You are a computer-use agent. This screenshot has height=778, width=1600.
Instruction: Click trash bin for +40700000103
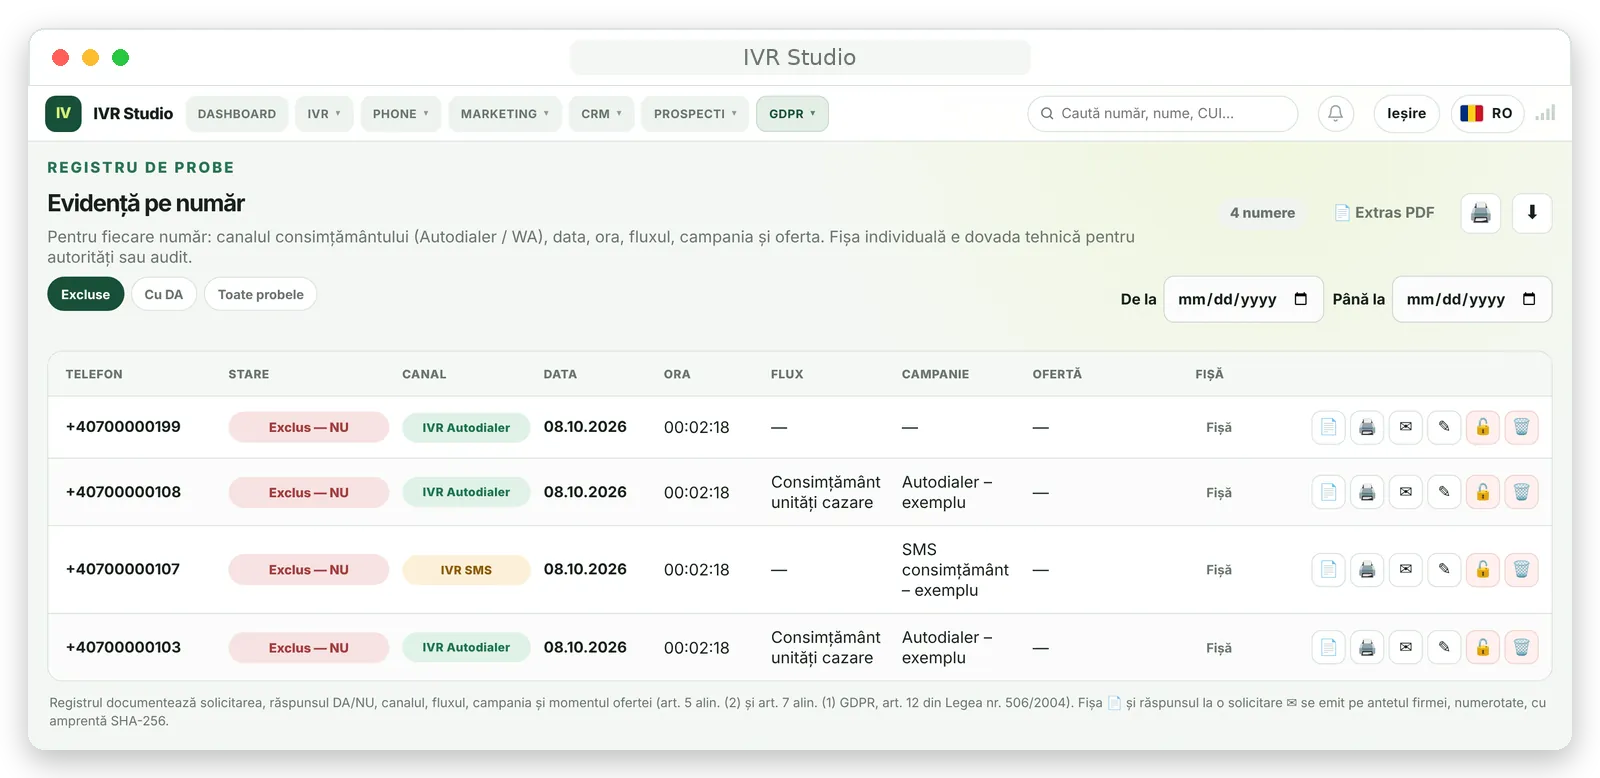click(x=1521, y=647)
